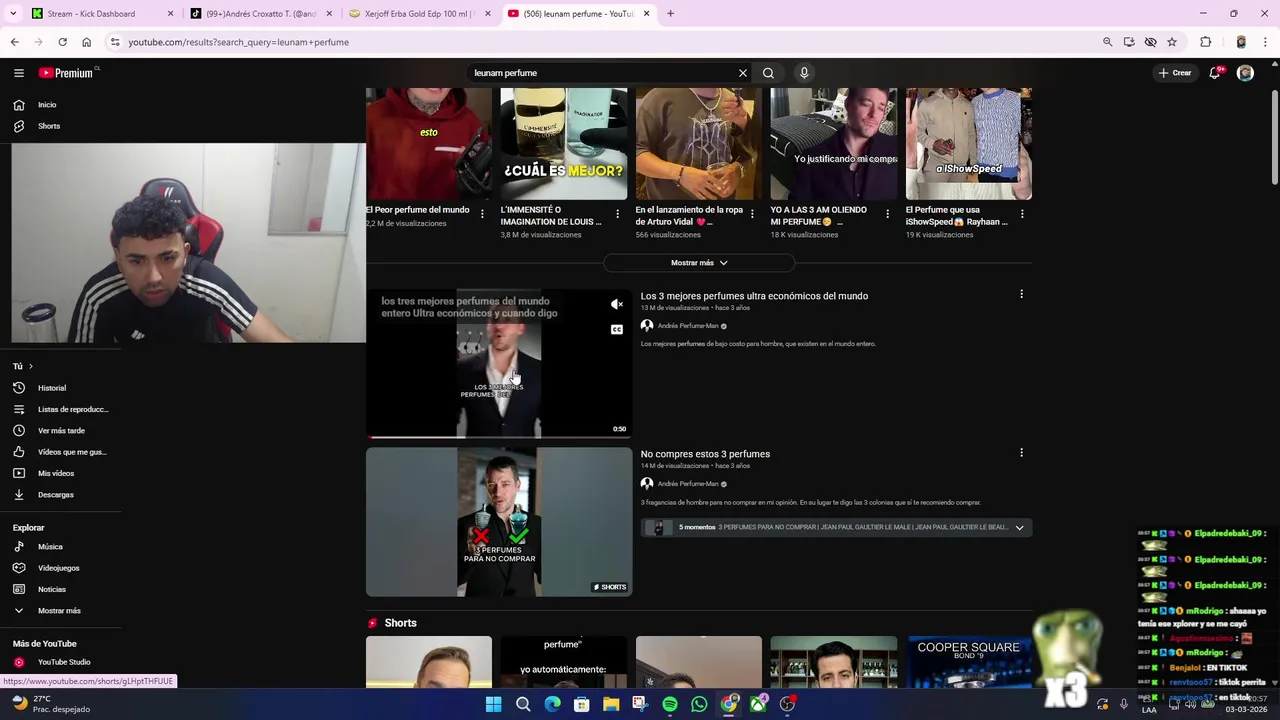Viewport: 1280px width, 720px height.
Task: Go to the browser home page
Action: tap(86, 42)
